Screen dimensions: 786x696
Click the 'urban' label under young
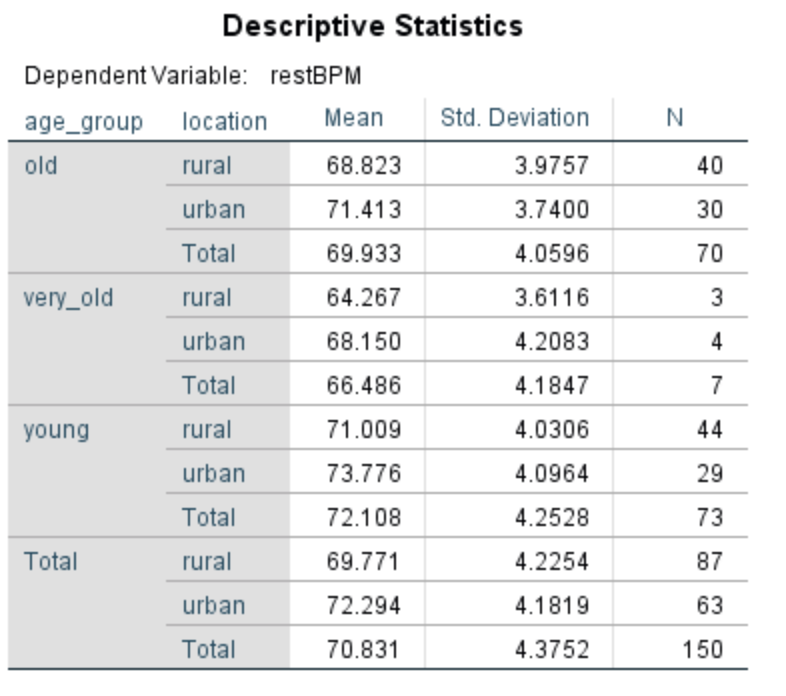pyautogui.click(x=214, y=474)
